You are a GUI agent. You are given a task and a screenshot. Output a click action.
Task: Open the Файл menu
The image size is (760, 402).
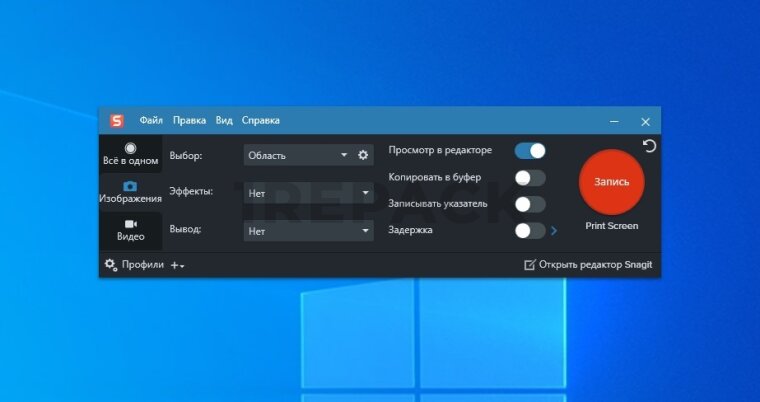(151, 121)
